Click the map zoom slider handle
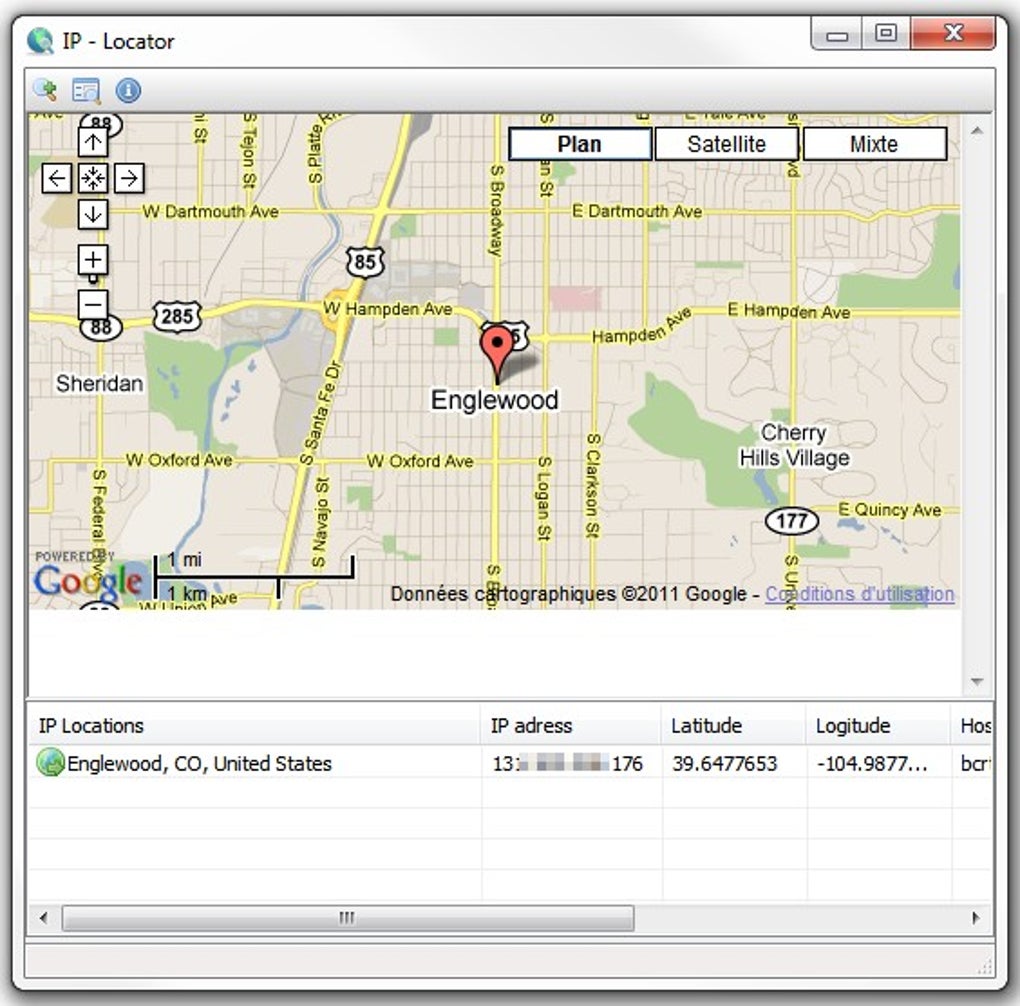The height and width of the screenshot is (1006, 1020). pyautogui.click(x=93, y=279)
